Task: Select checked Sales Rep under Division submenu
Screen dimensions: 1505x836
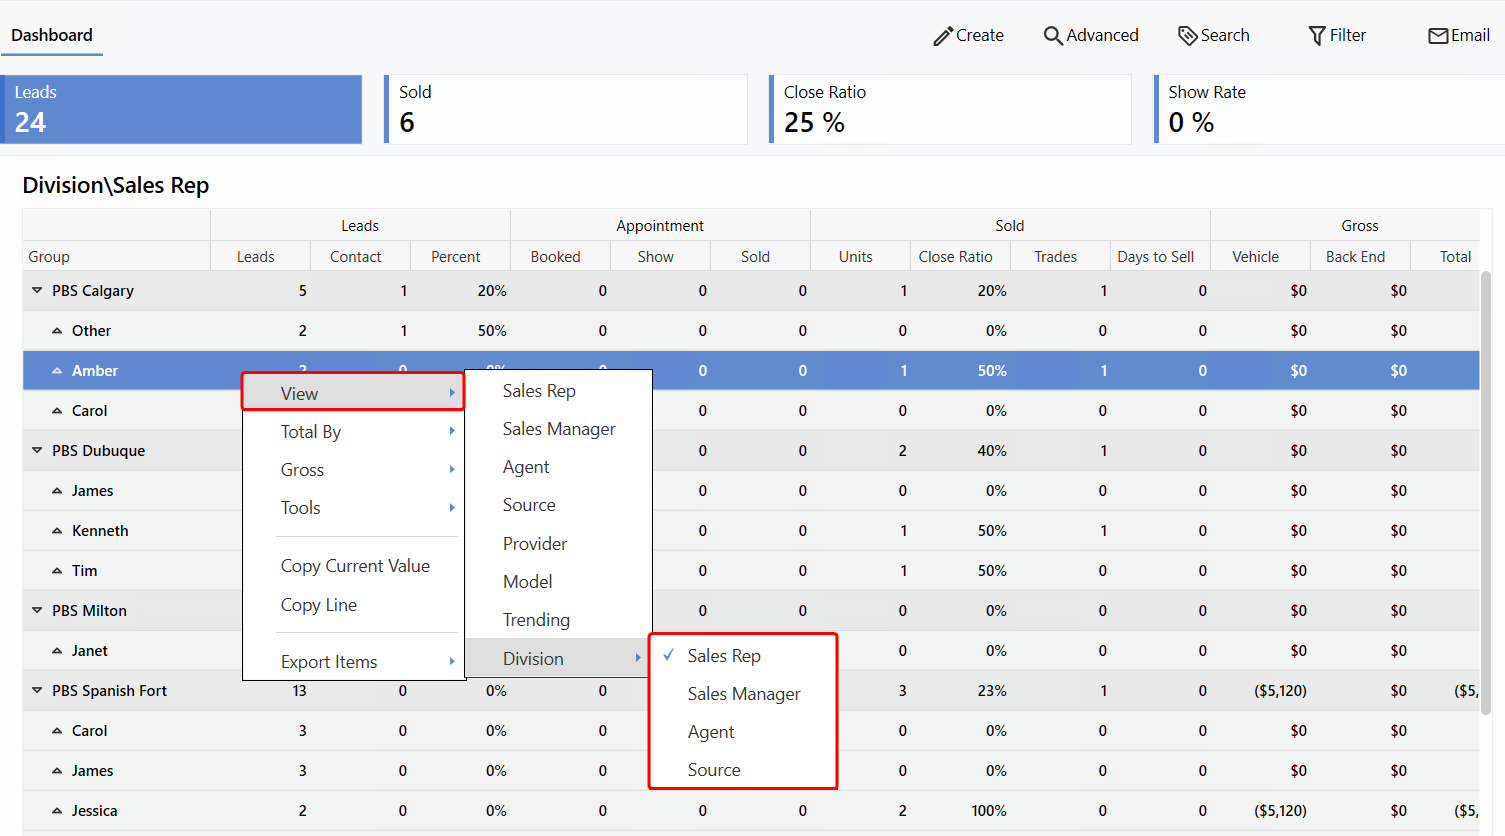Action: point(724,656)
